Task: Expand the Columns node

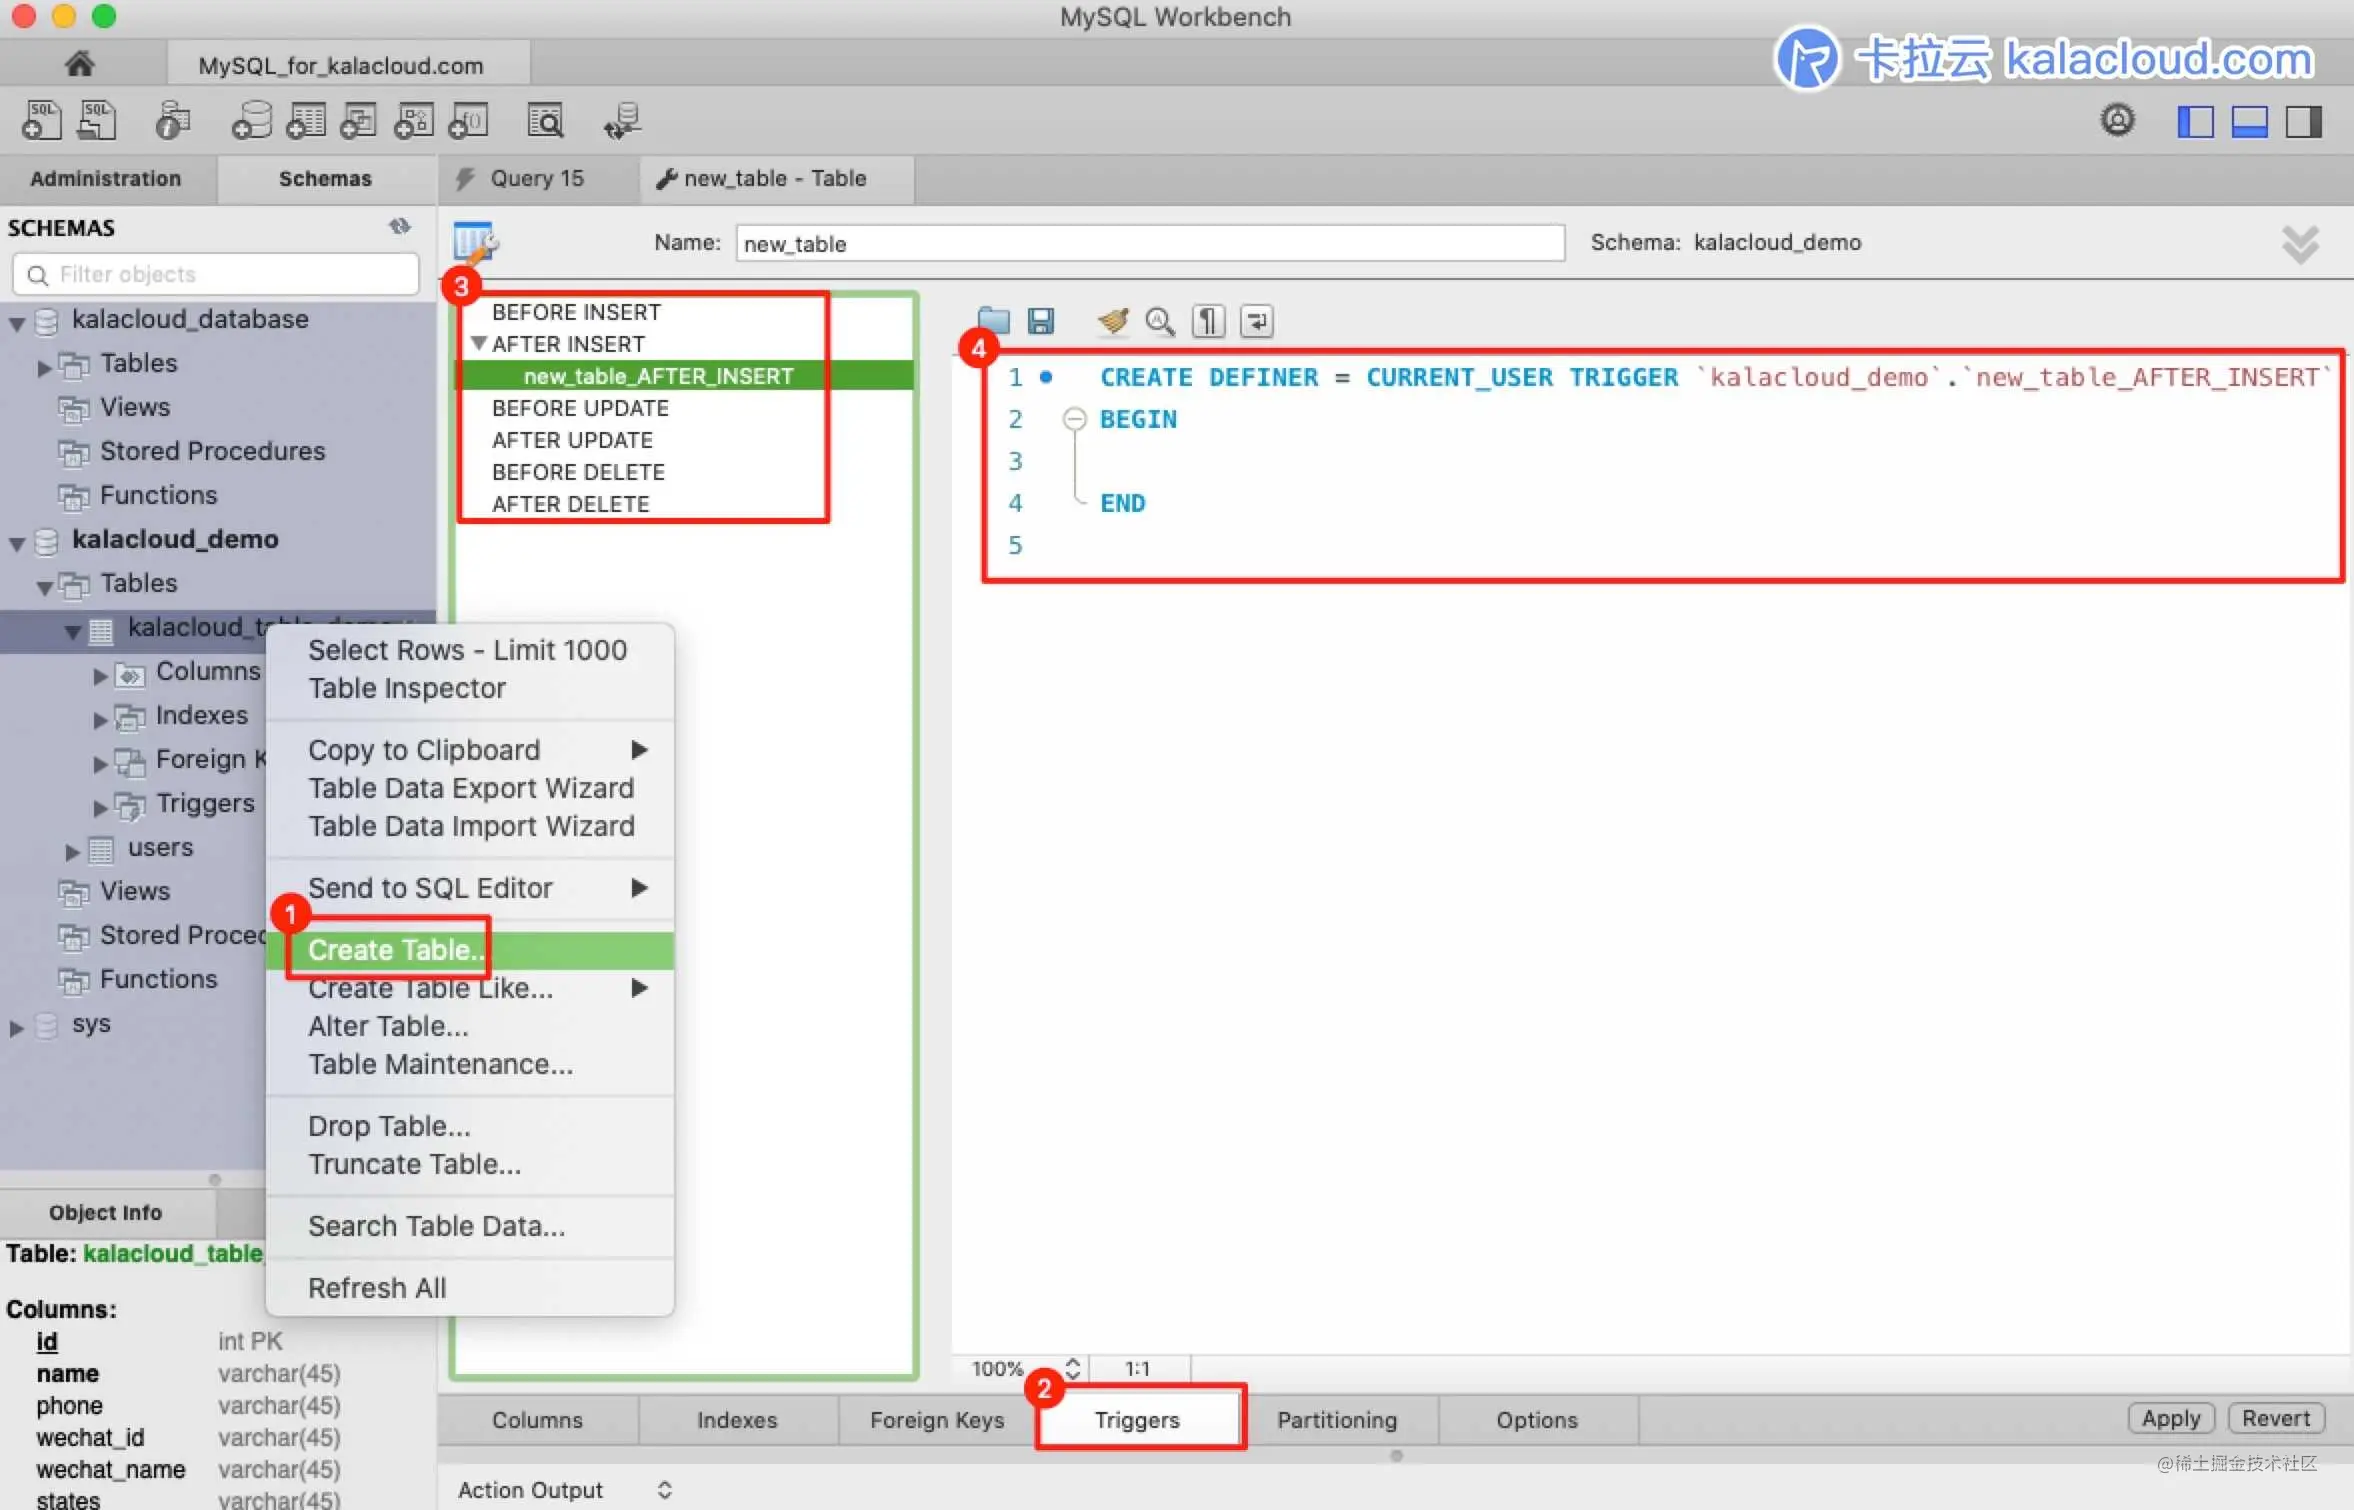Action: tap(100, 675)
